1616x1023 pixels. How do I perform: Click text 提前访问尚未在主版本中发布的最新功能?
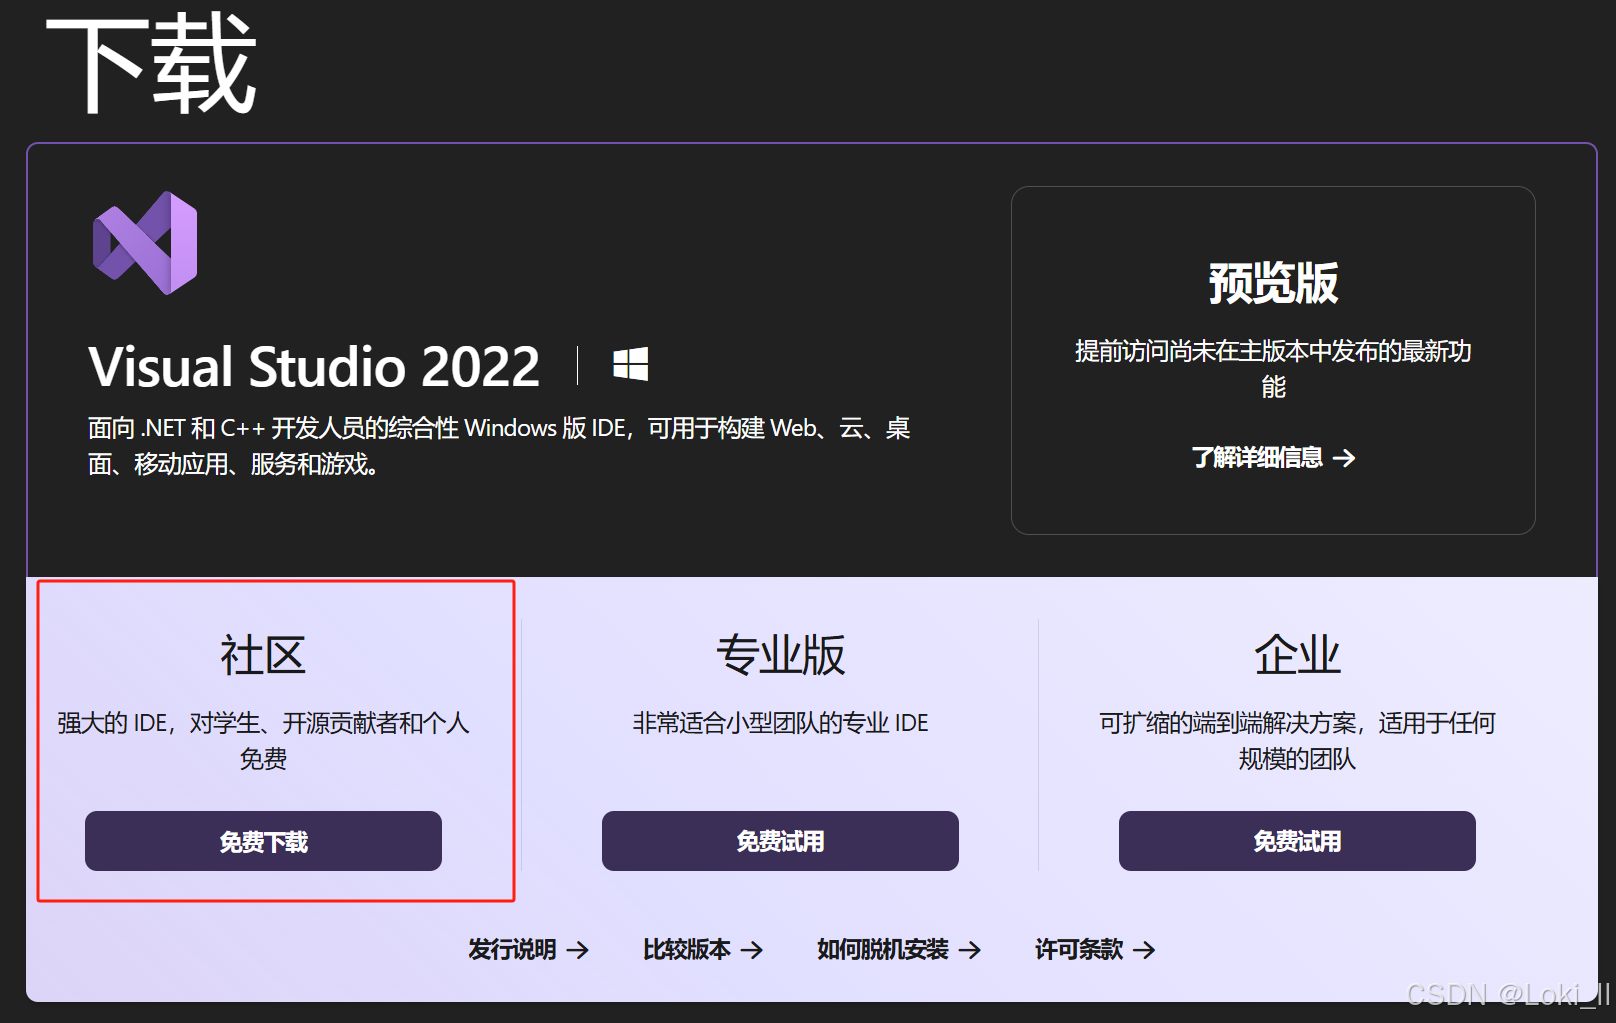pyautogui.click(x=1273, y=368)
